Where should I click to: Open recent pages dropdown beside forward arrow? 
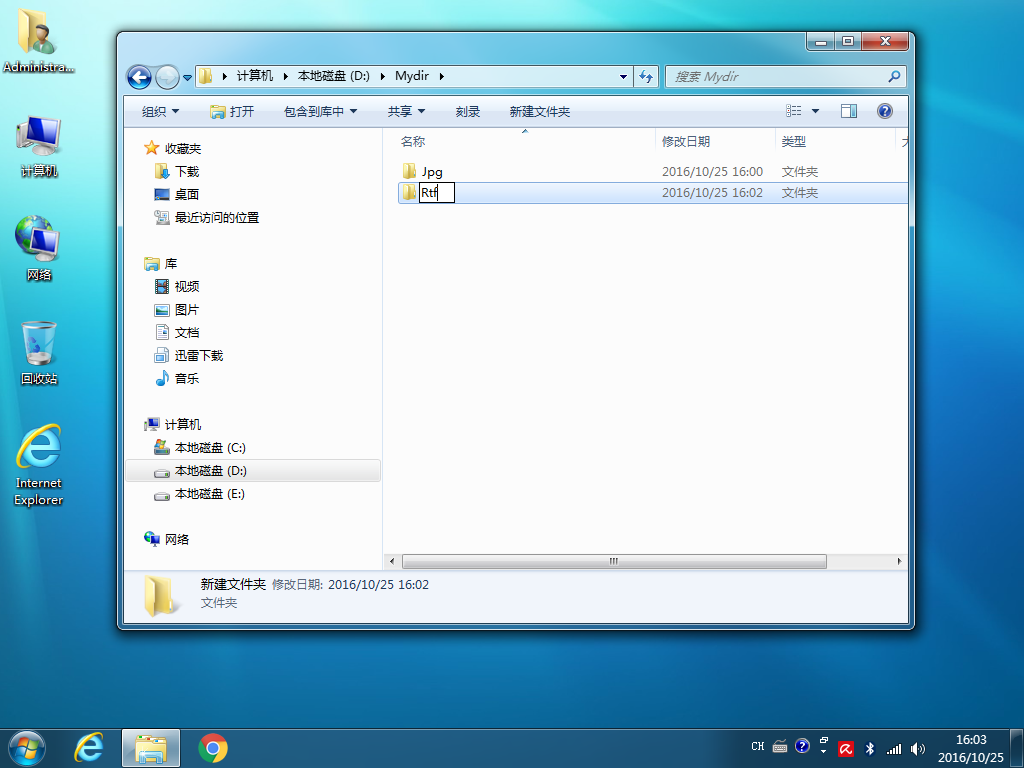coord(187,77)
